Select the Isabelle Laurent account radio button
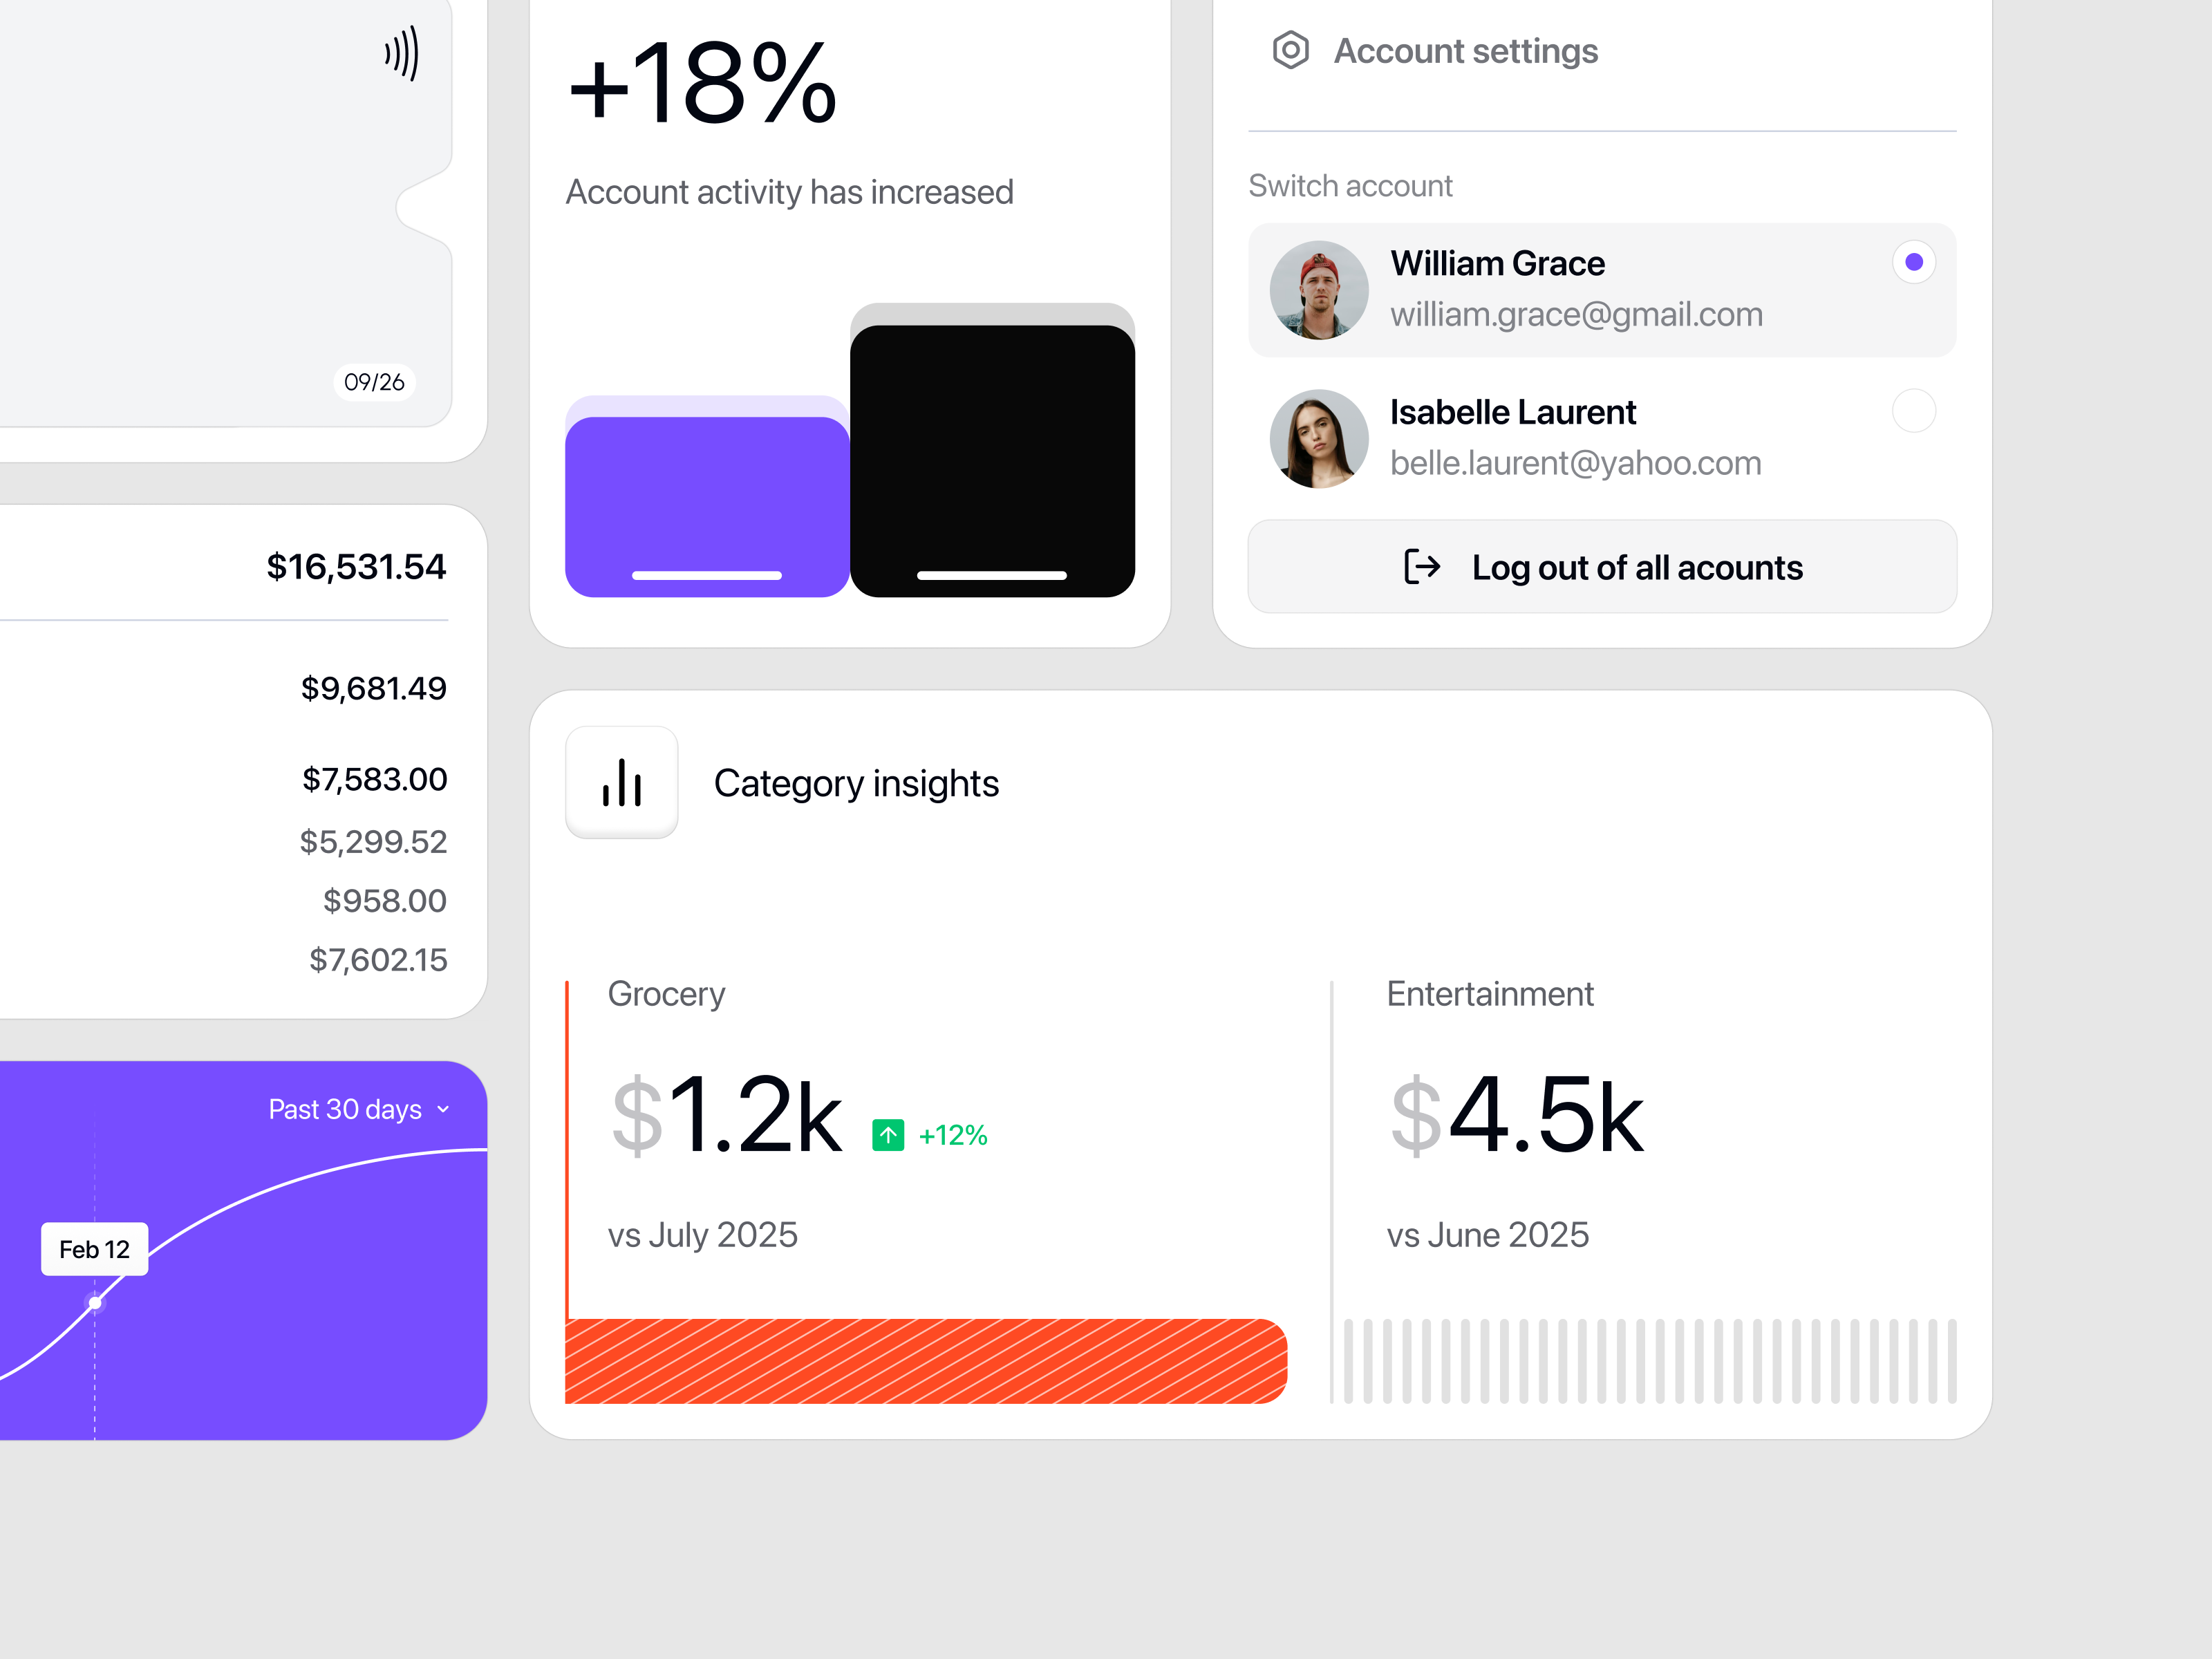Image resolution: width=2212 pixels, height=1659 pixels. coord(1914,411)
